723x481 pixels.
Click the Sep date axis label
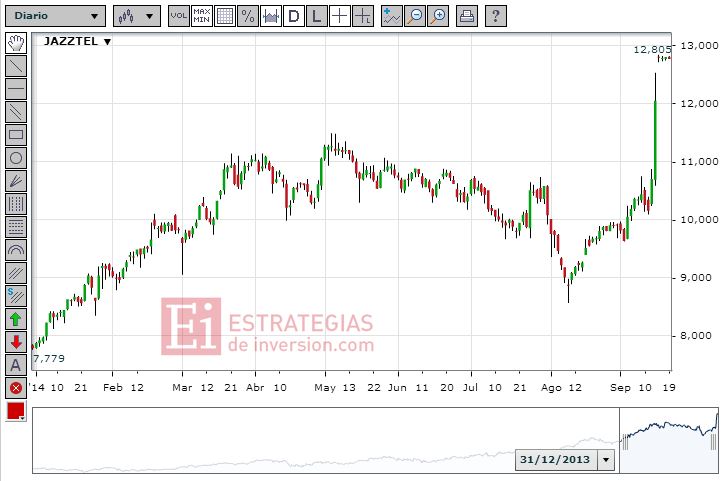click(x=620, y=388)
